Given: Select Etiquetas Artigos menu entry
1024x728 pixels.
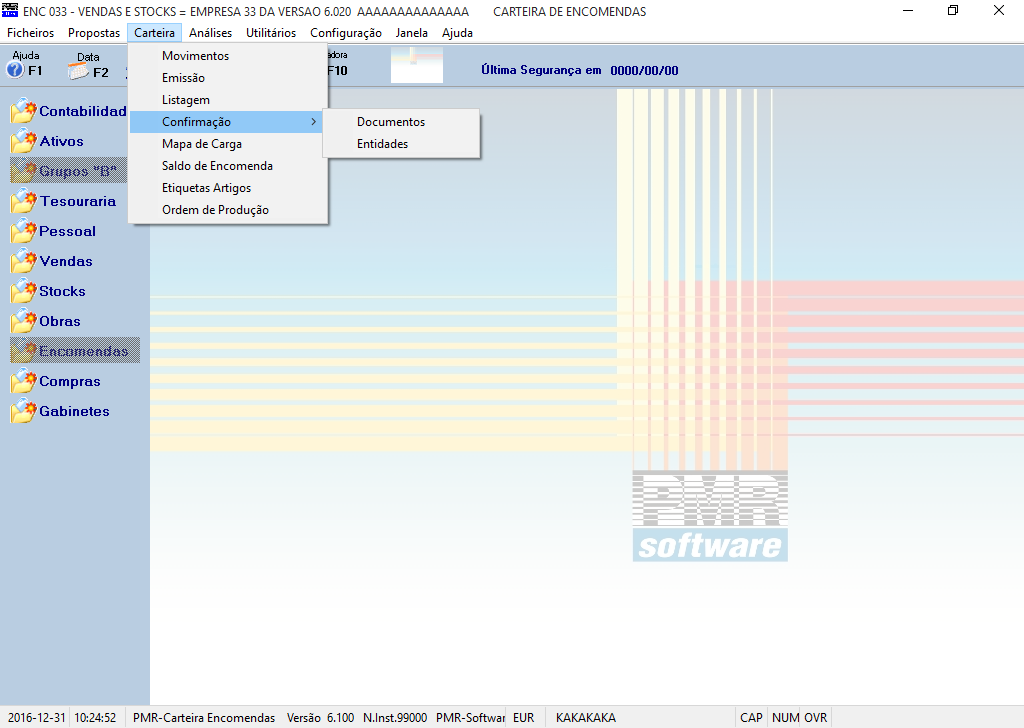Looking at the screenshot, I should [x=228, y=188].
